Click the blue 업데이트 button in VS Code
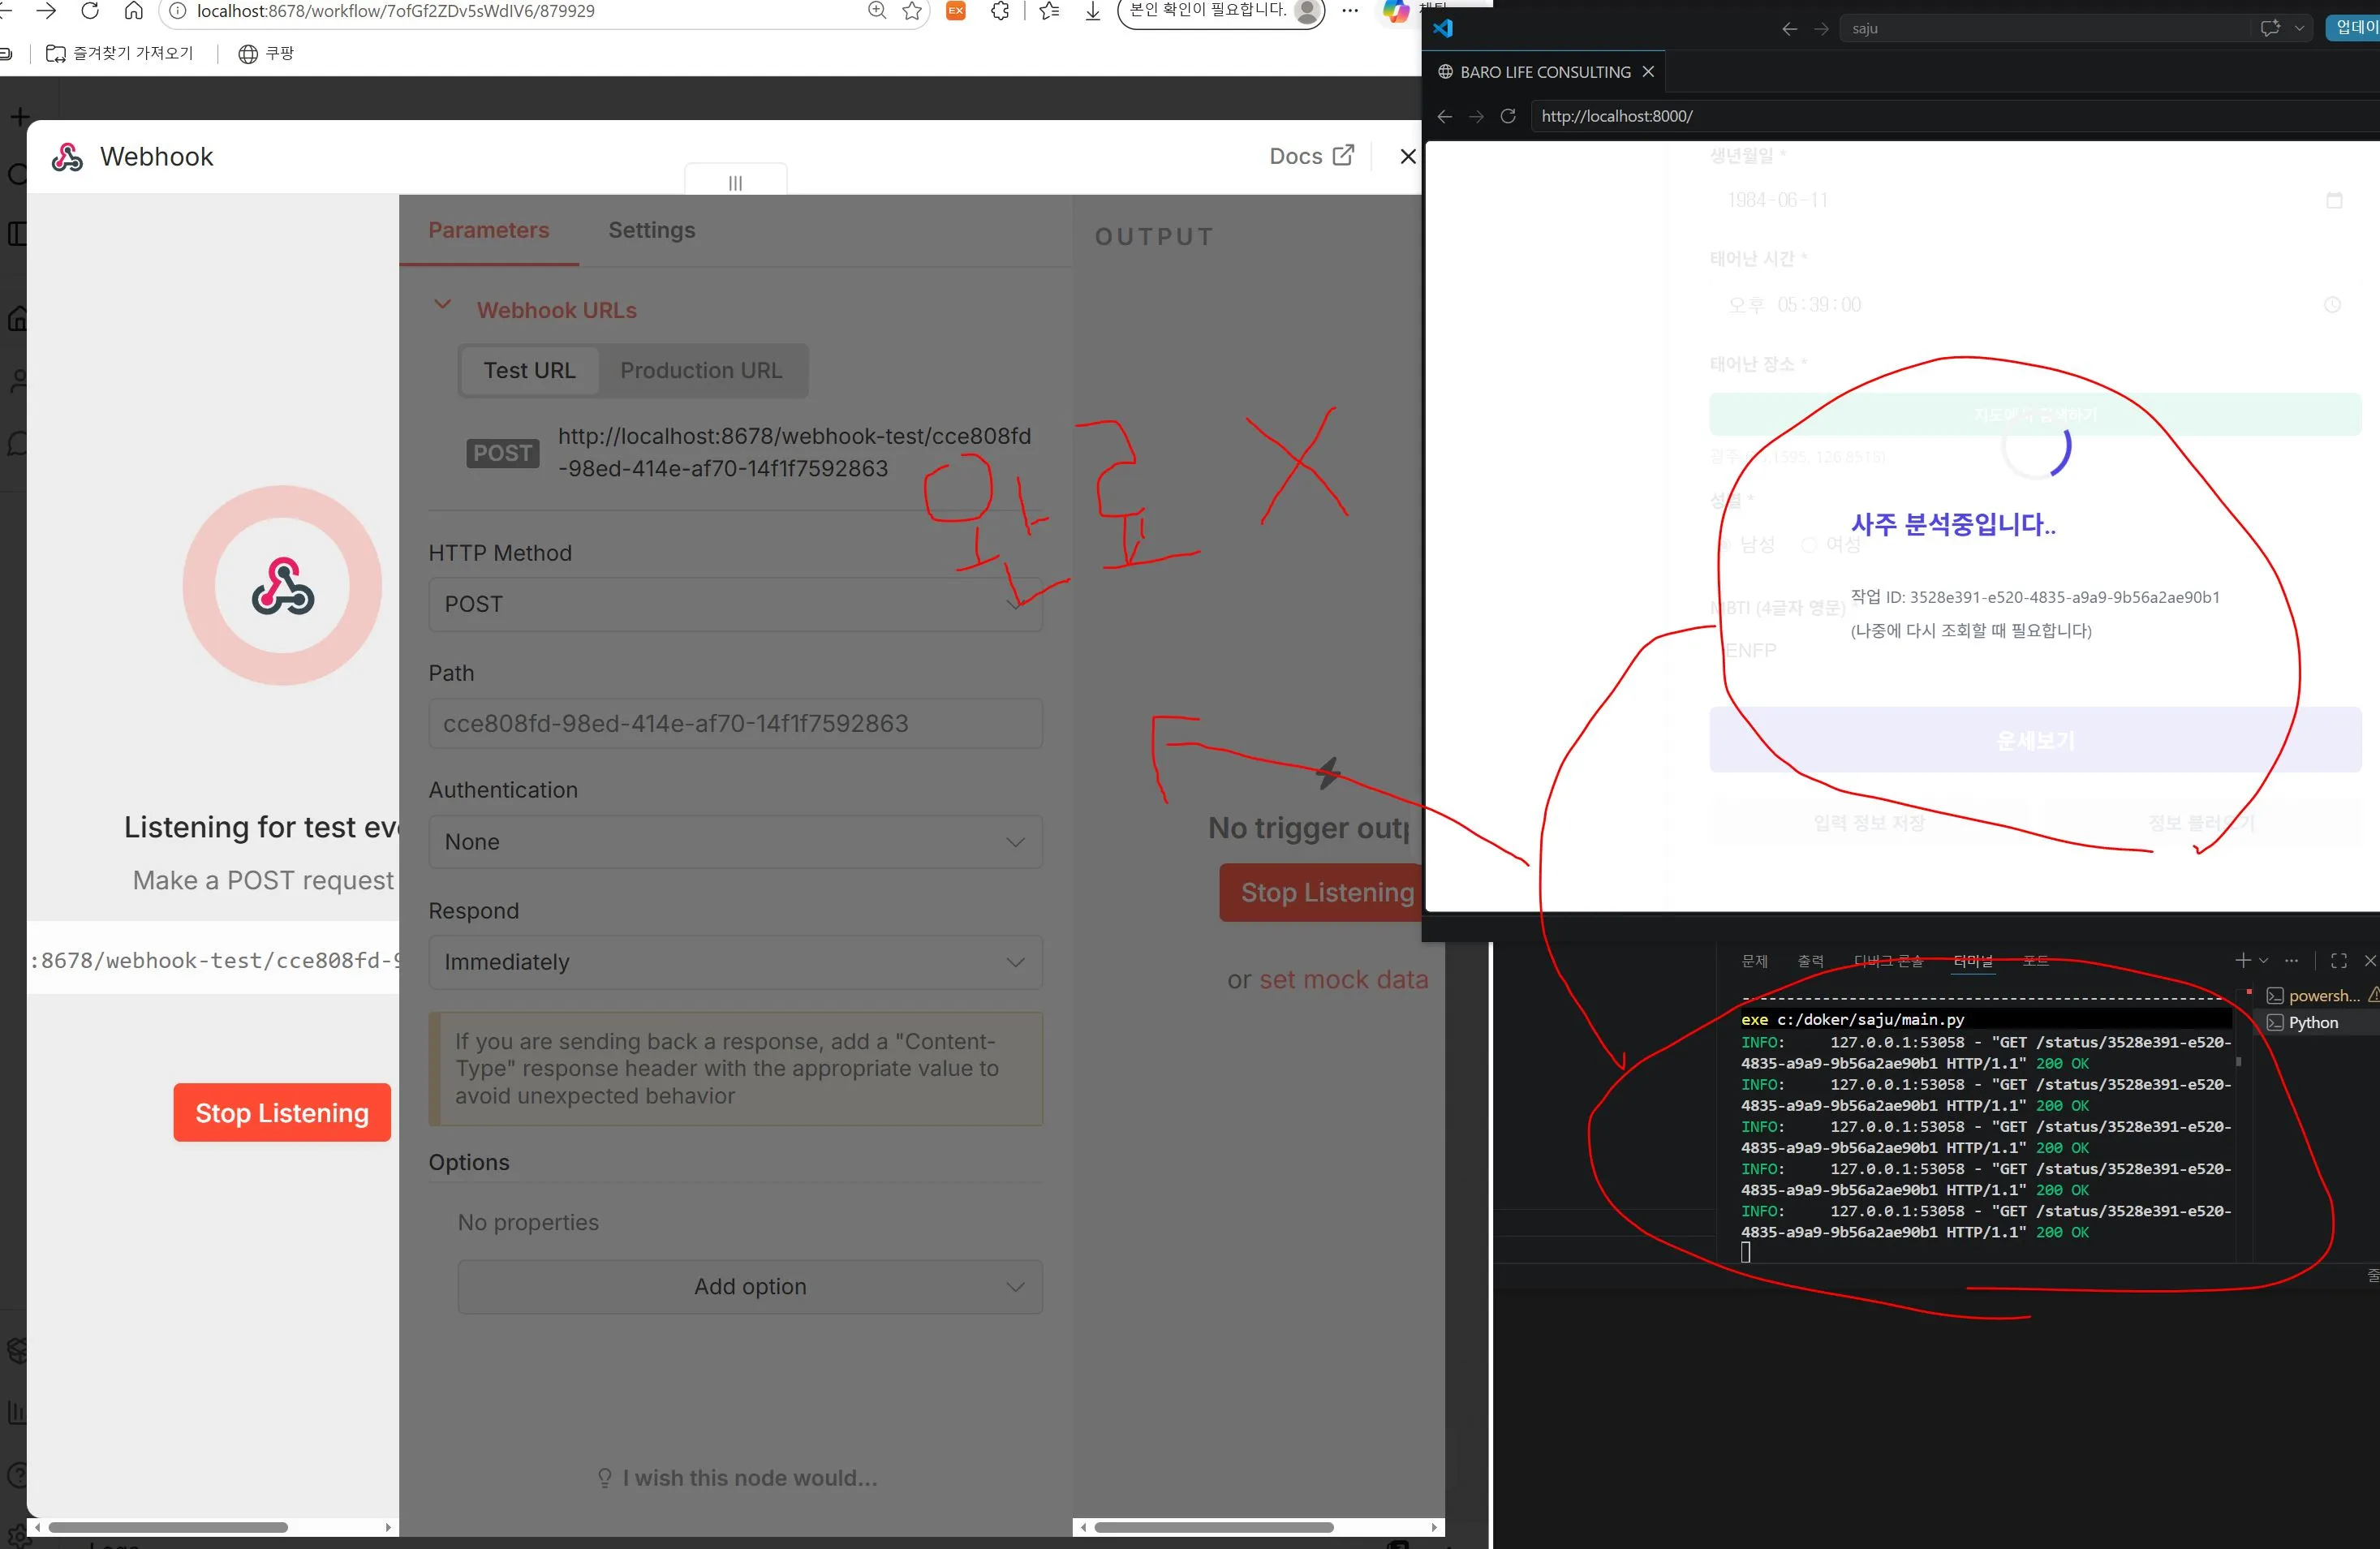2380x1549 pixels. click(2353, 27)
